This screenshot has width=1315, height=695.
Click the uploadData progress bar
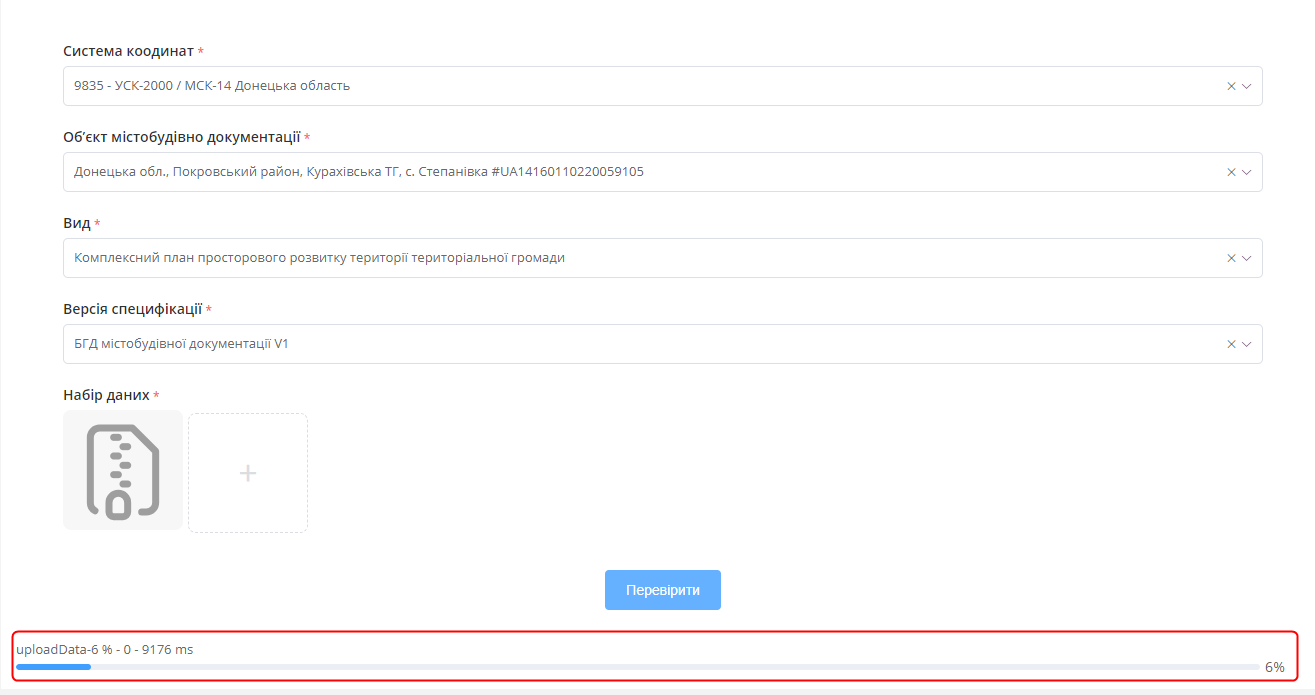click(x=637, y=667)
